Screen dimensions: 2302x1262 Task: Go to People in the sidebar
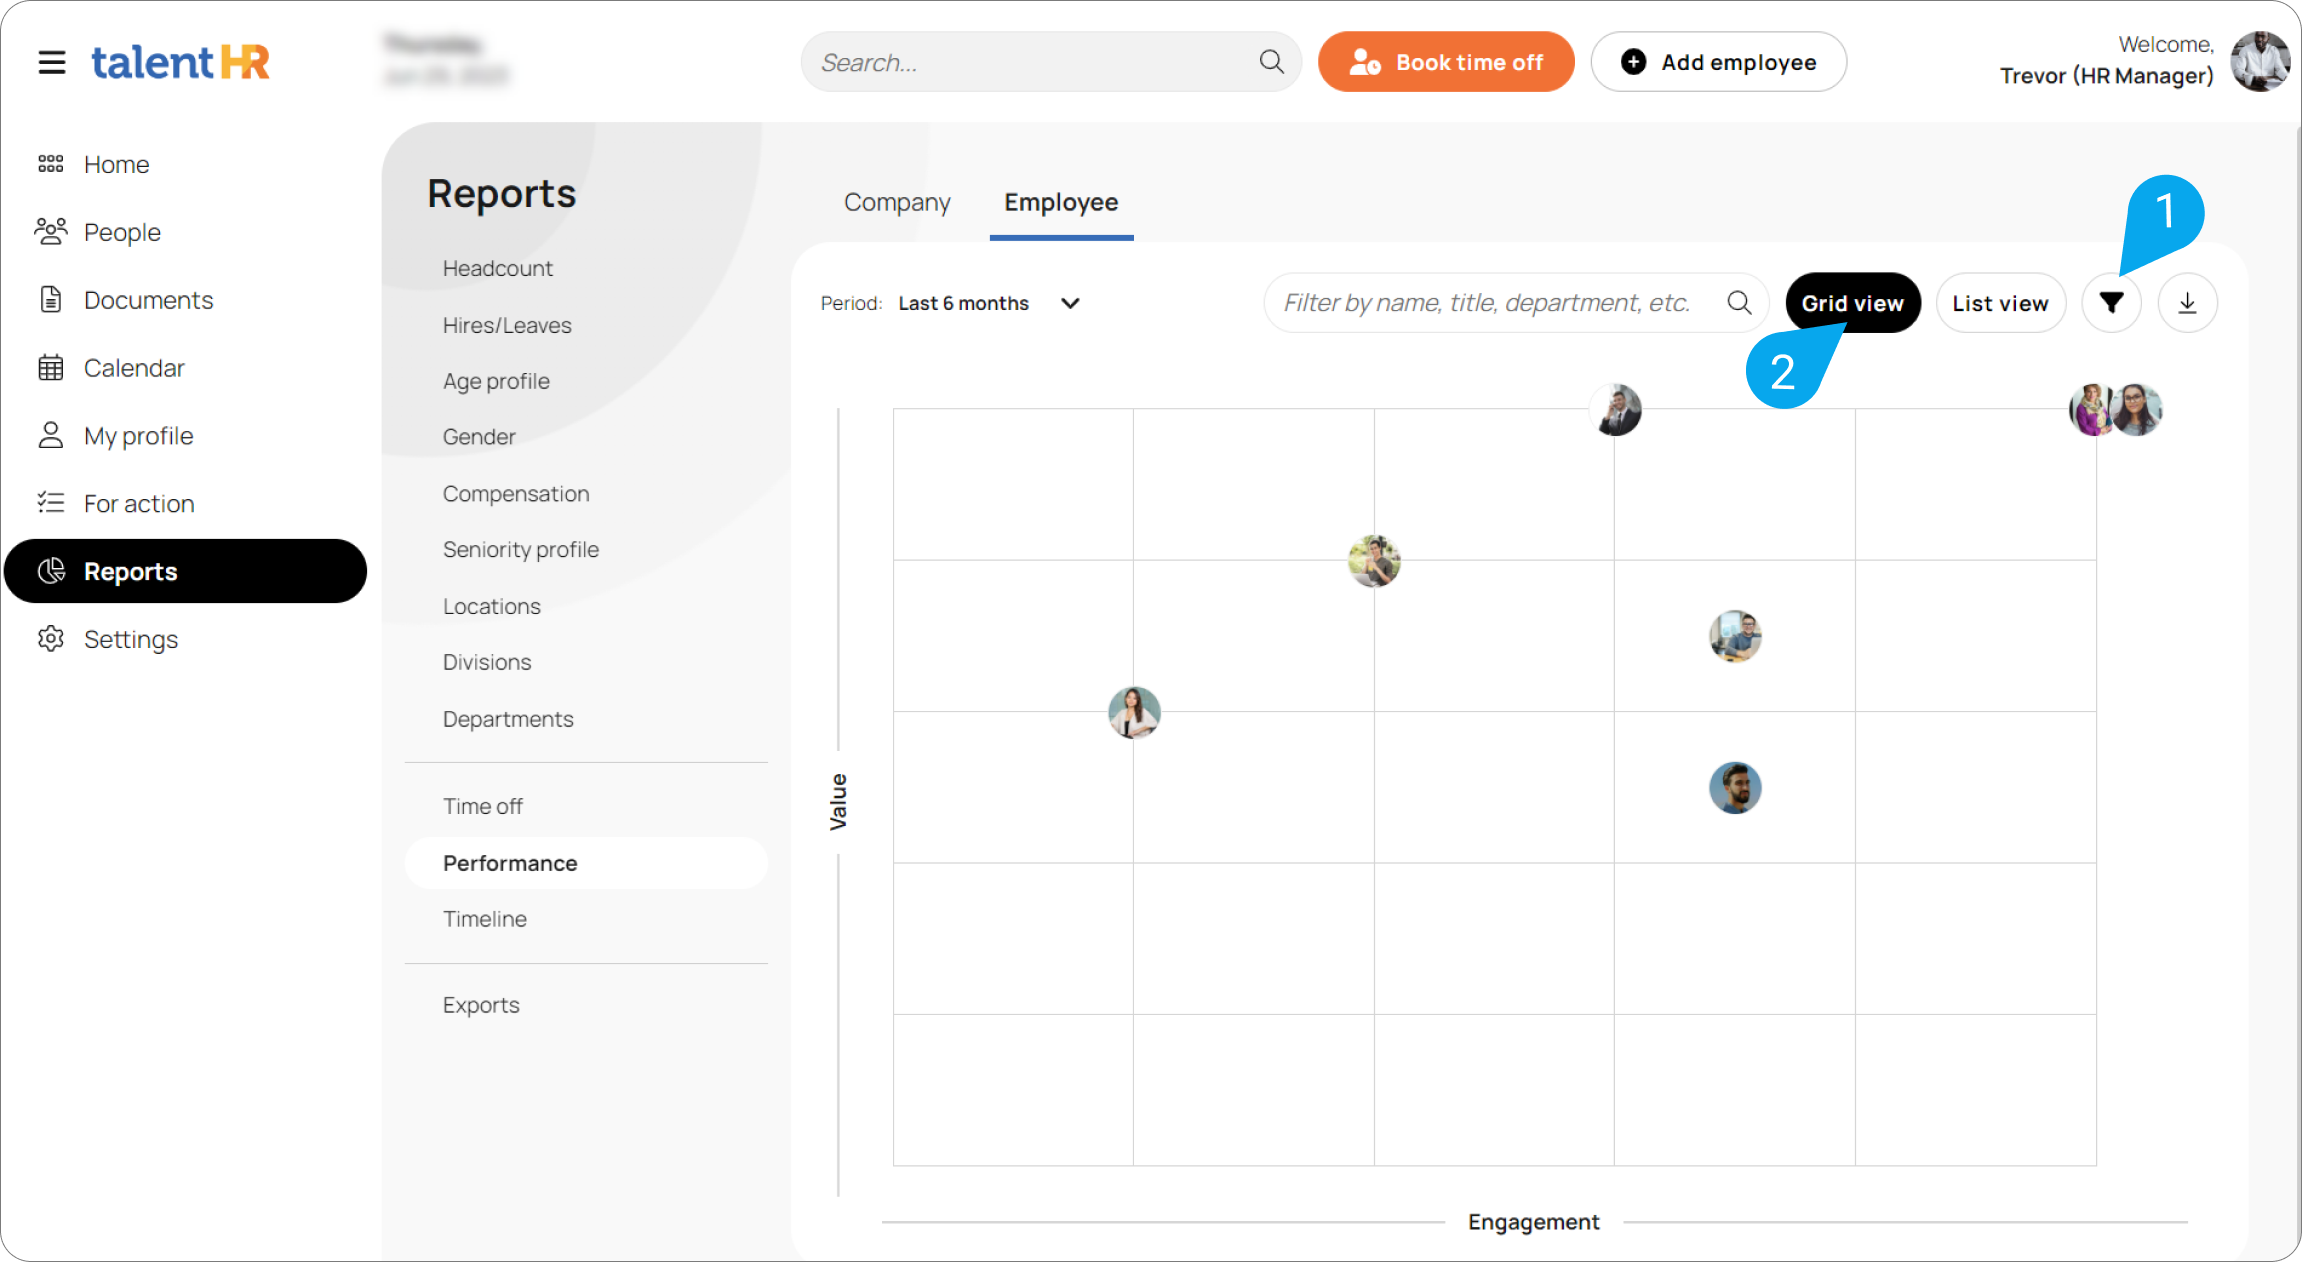[122, 232]
